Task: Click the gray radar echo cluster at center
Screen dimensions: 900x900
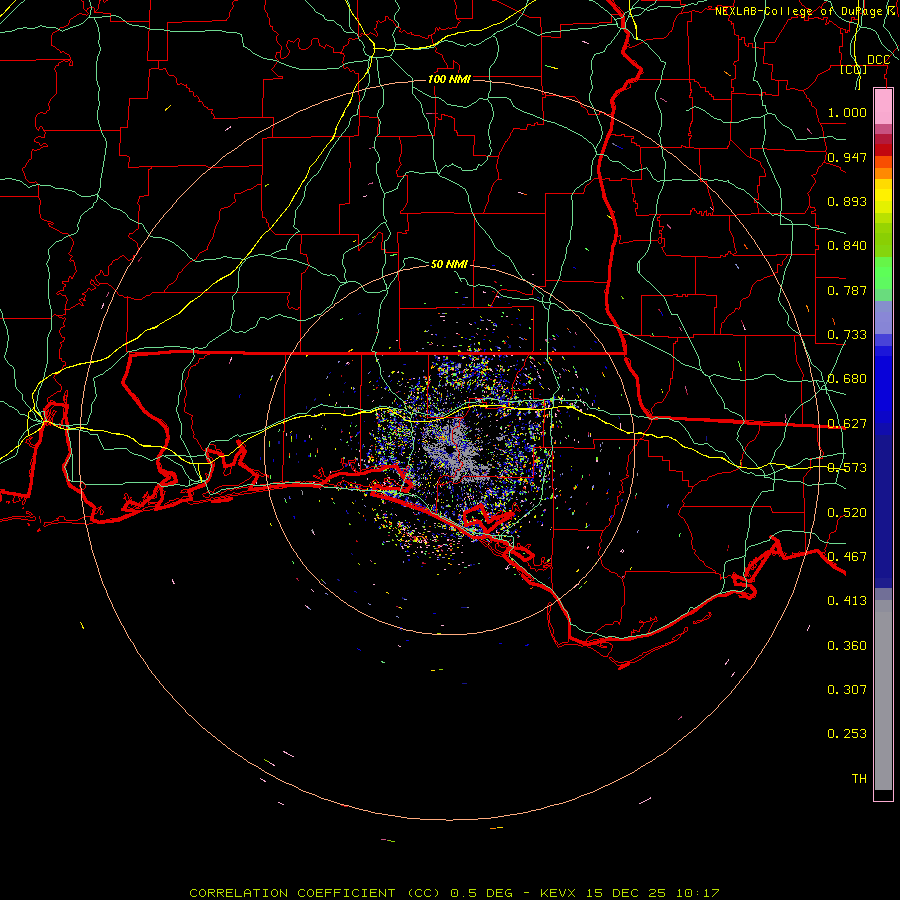Action: 456,451
